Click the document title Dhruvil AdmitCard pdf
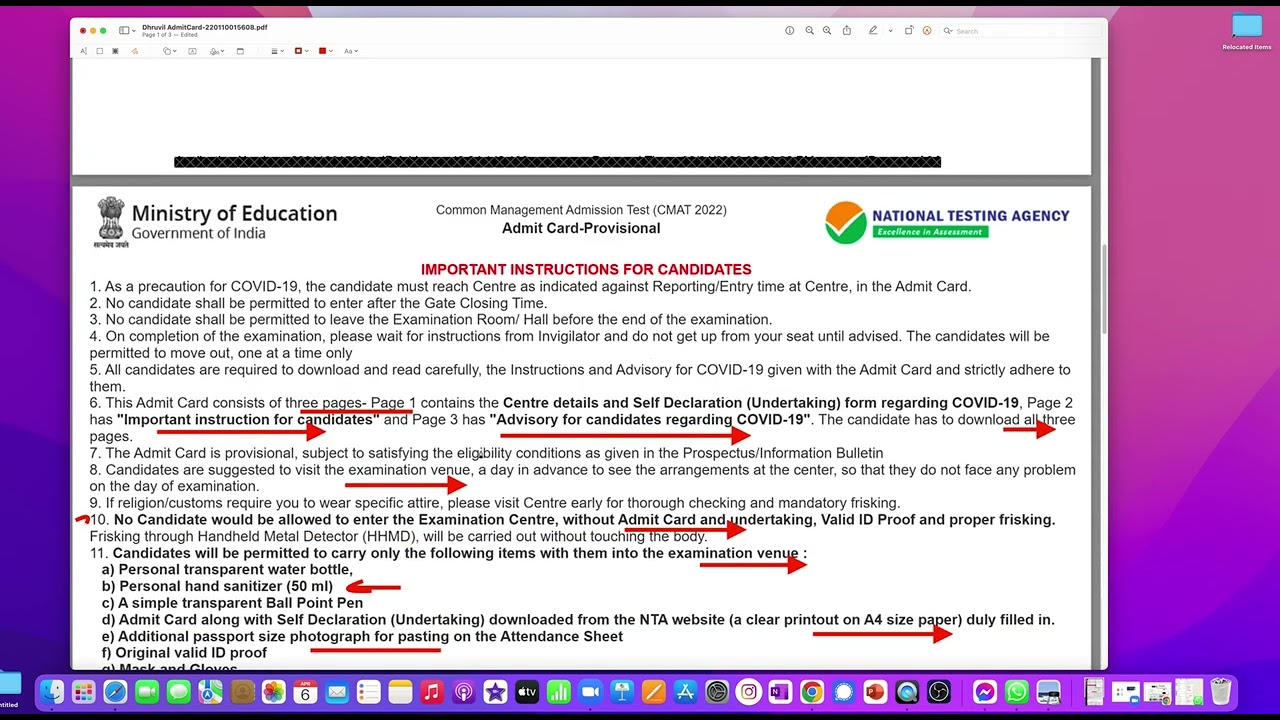The height and width of the screenshot is (720, 1280). [205, 27]
